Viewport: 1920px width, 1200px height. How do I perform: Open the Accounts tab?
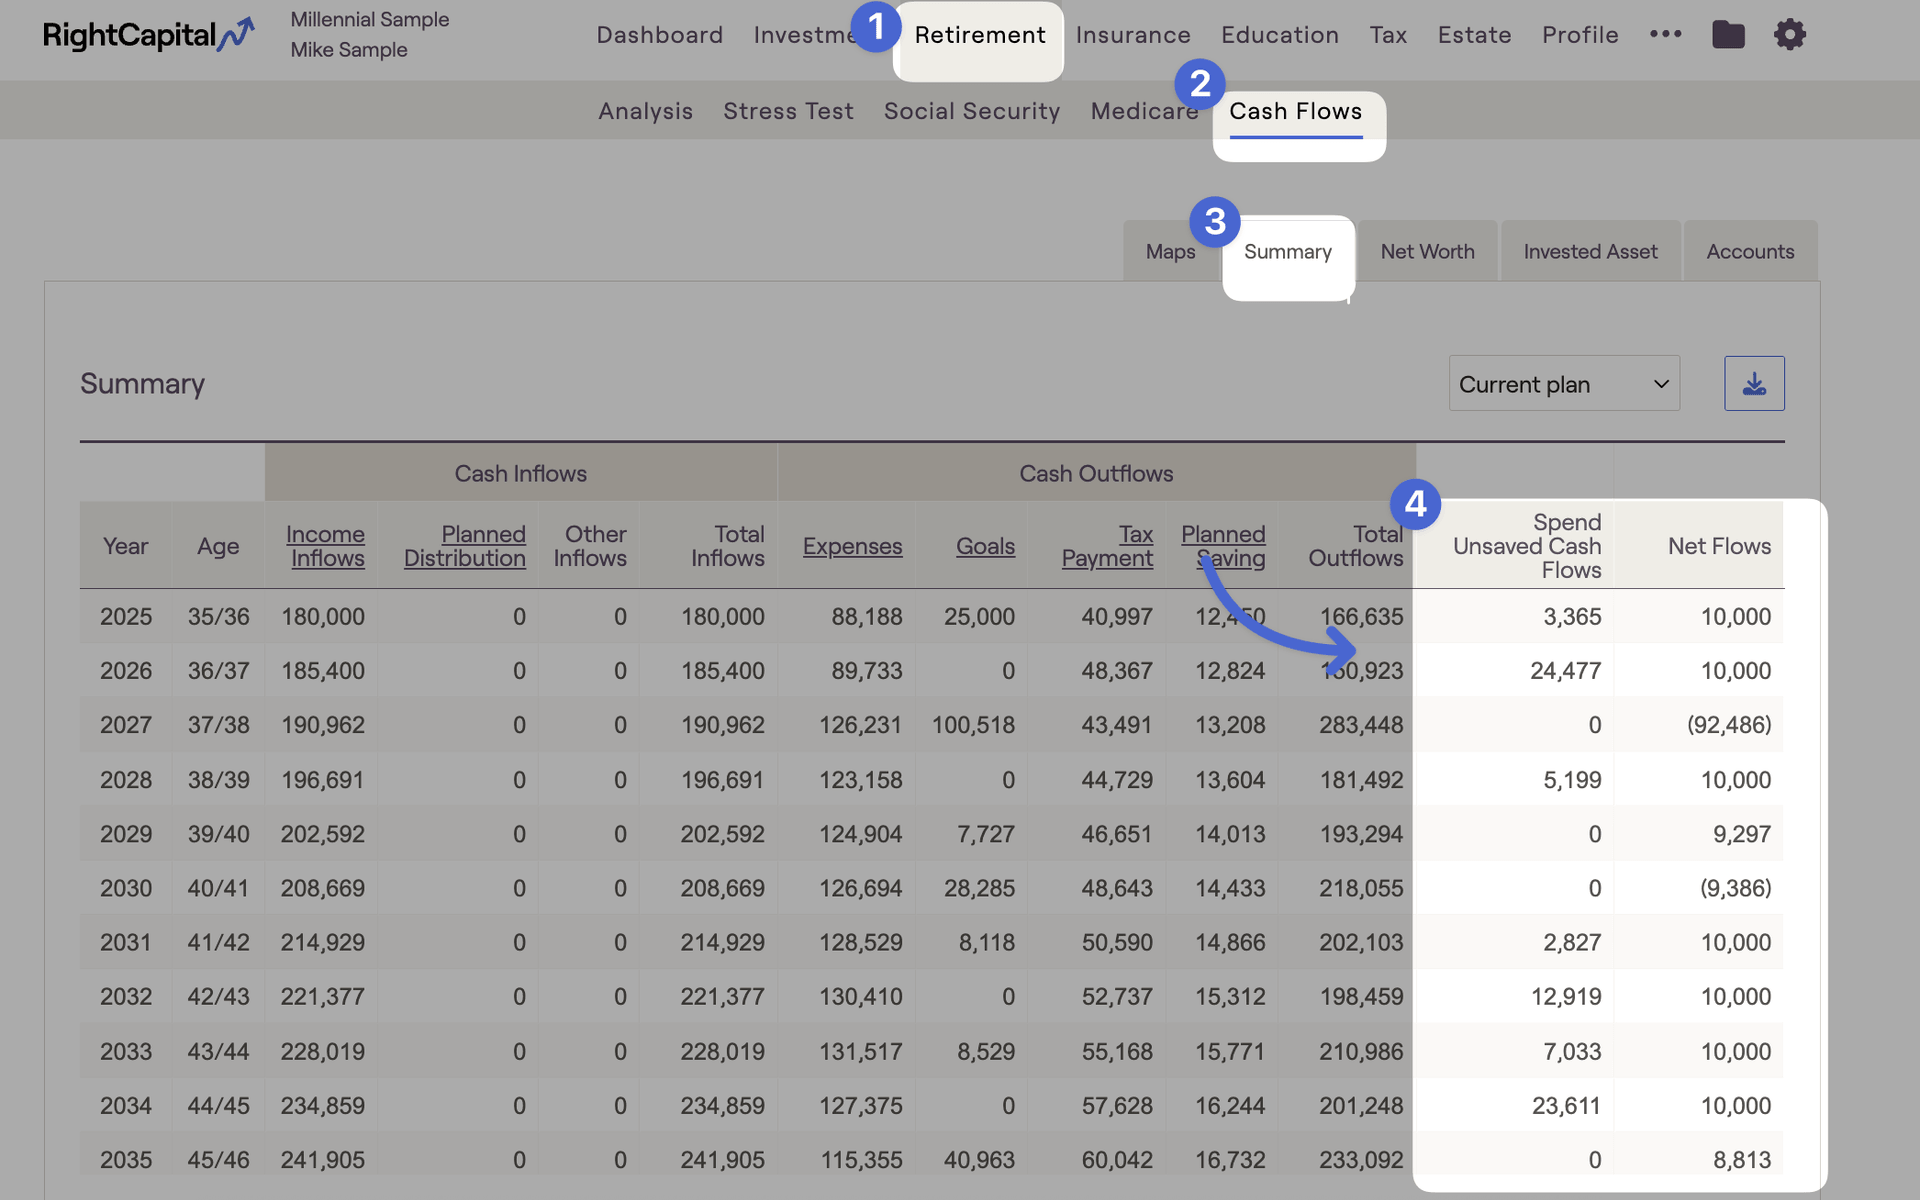click(x=1749, y=252)
